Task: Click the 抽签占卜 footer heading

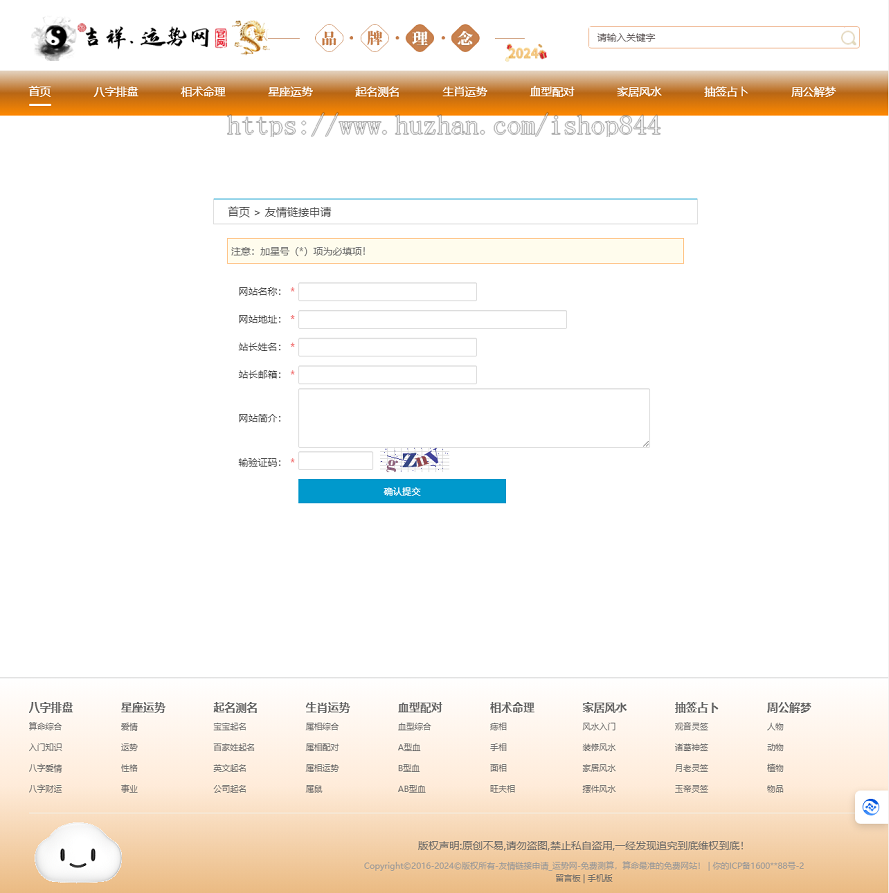Action: [x=697, y=707]
